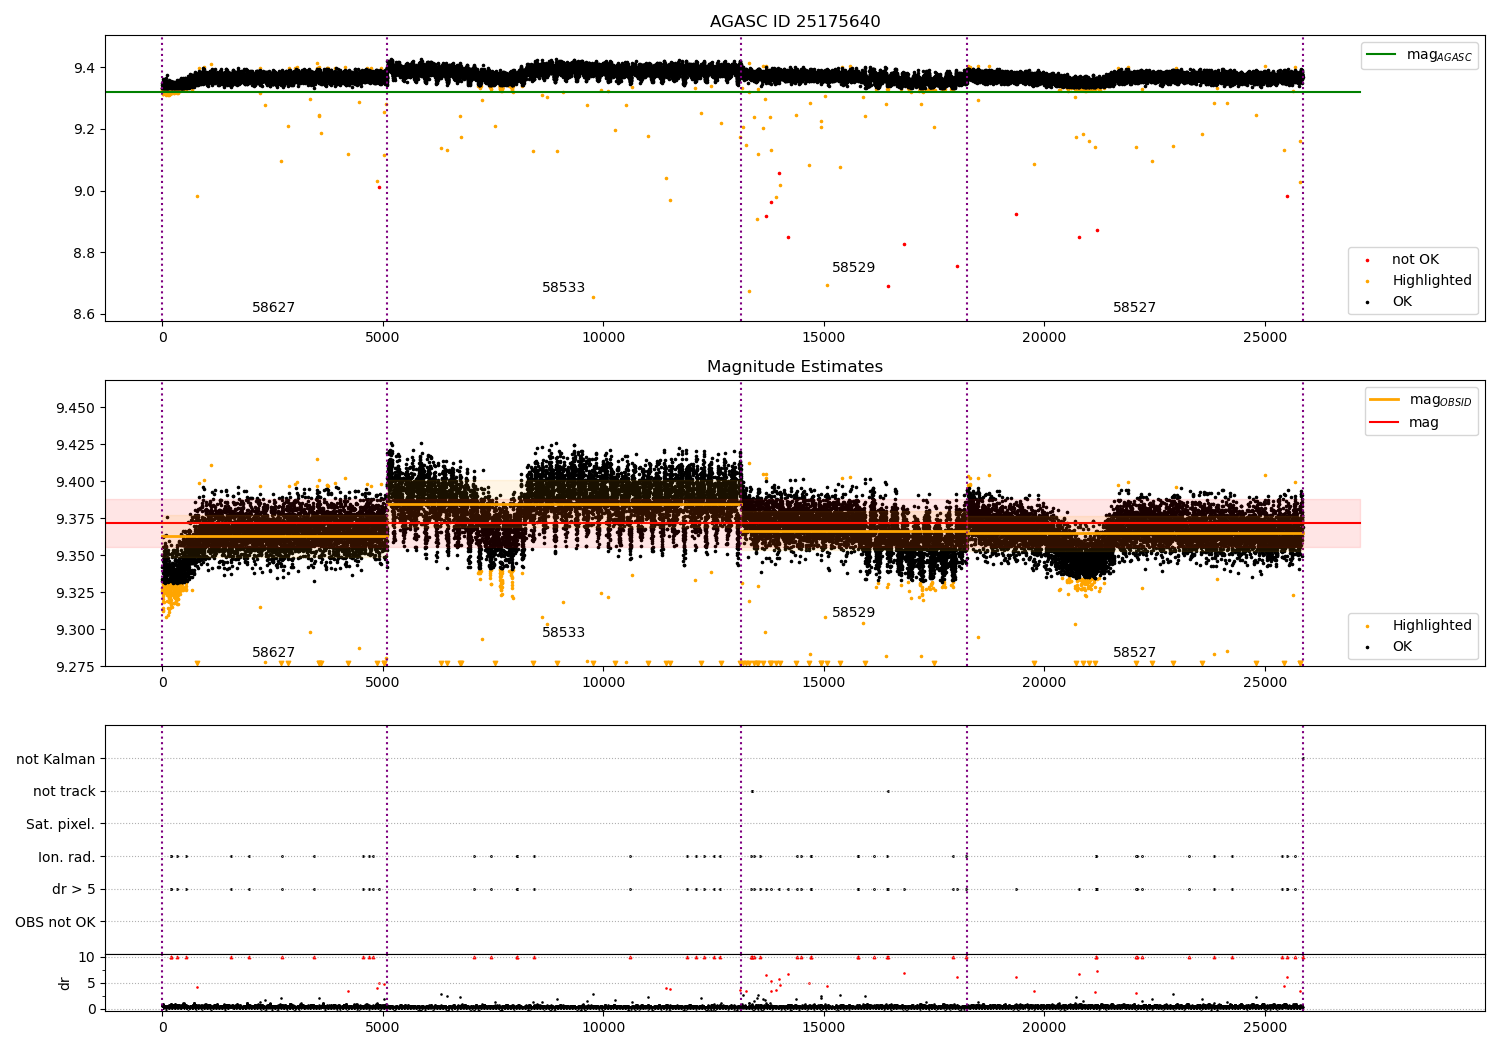Viewport: 1500px width, 1050px height.
Task: Click the 'dr > 5' axis label
Action: [x=74, y=889]
